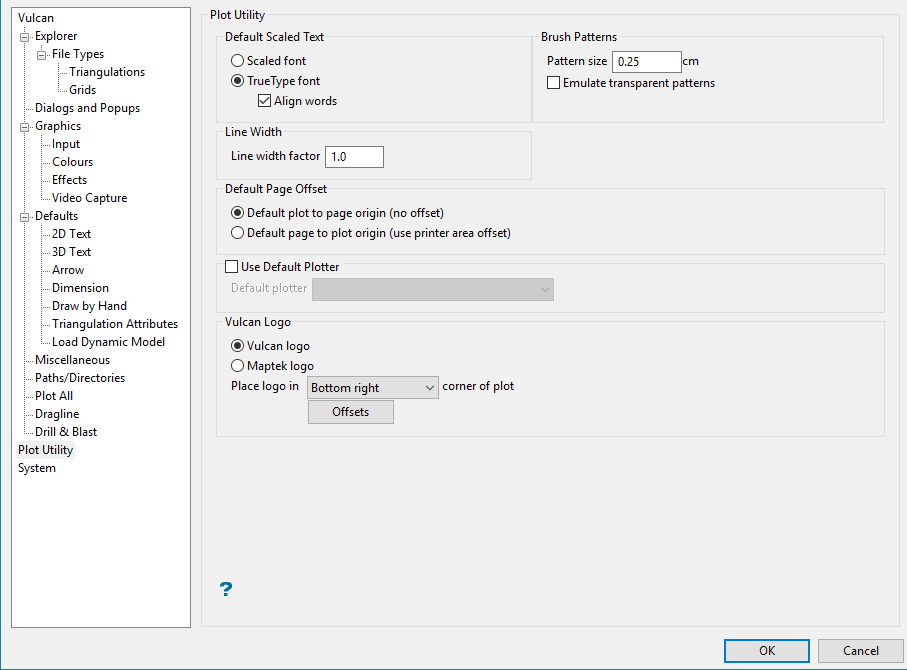Viewport: 907px width, 670px height.
Task: Select Default page to plot origin option
Action: point(237,233)
